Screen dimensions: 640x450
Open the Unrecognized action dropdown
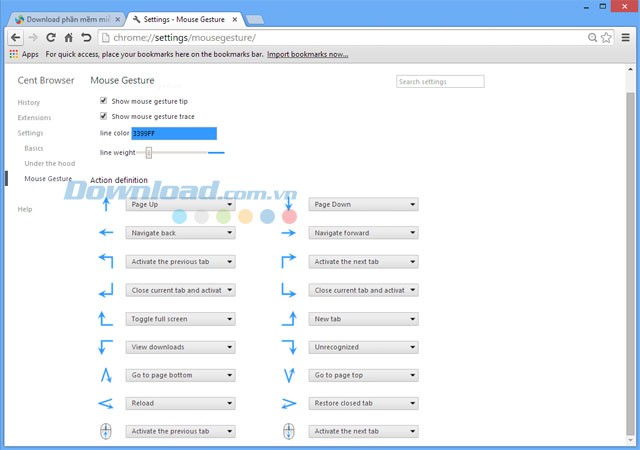pos(363,347)
